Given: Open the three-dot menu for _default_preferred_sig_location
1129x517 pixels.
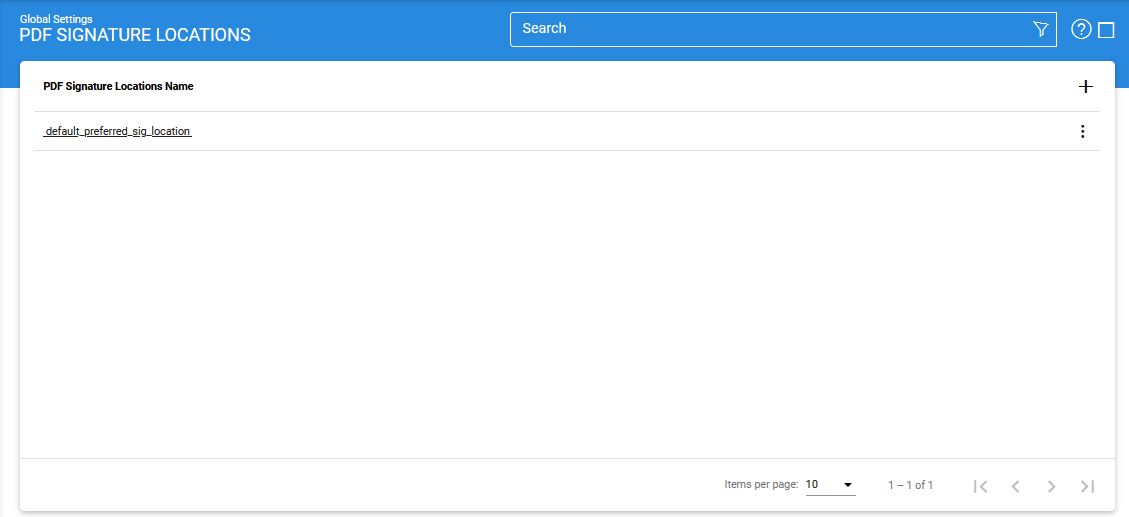Looking at the screenshot, I should (x=1082, y=131).
